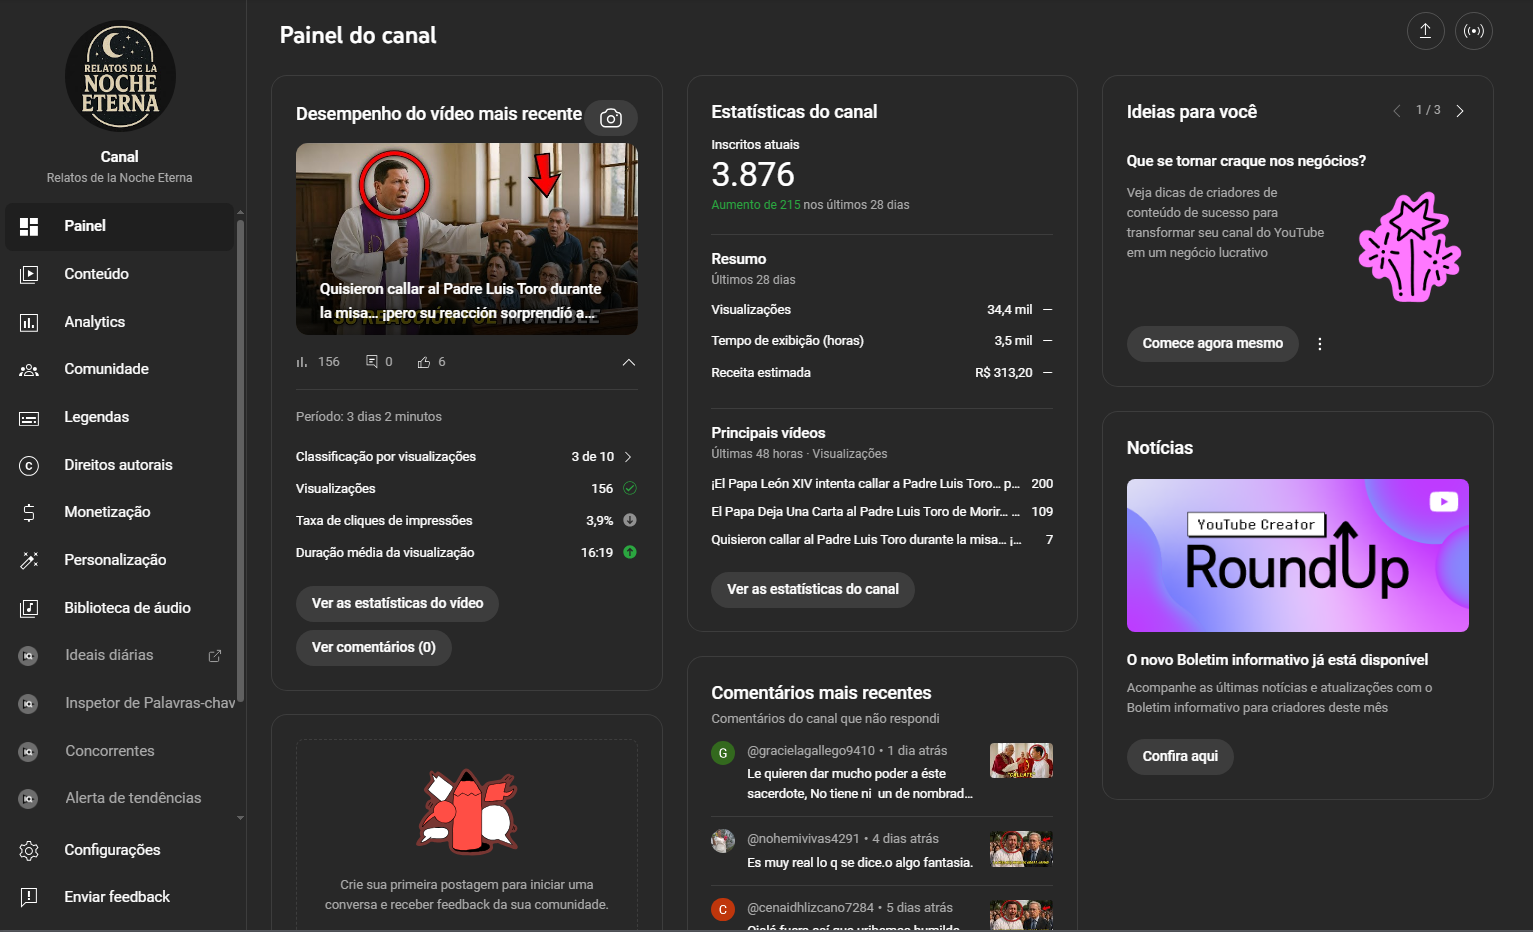Click the Ideais diárias extension icon
Screen dimensions: 1533x932
[29, 656]
